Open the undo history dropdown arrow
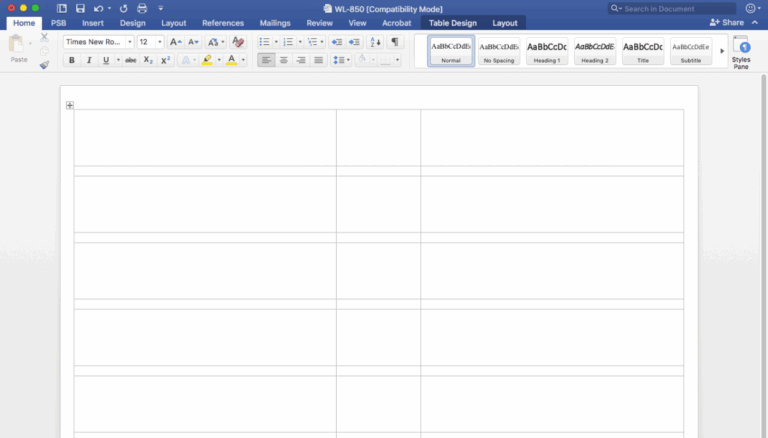Image resolution: width=768 pixels, height=438 pixels. click(109, 8)
